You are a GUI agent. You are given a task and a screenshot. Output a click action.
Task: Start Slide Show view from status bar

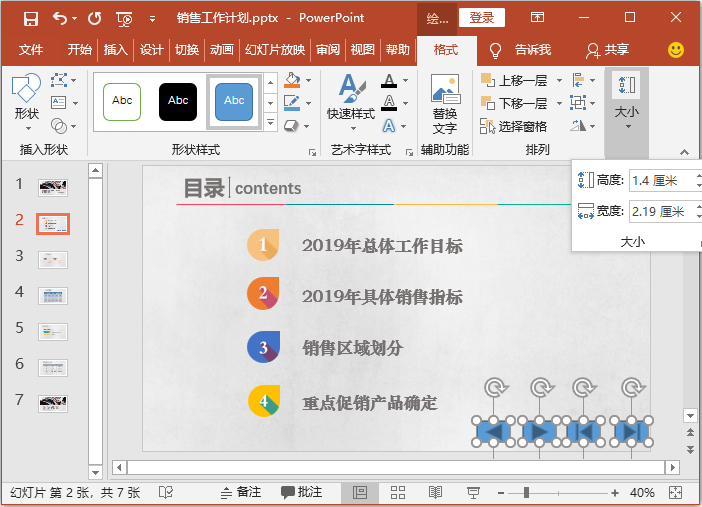[x=473, y=493]
